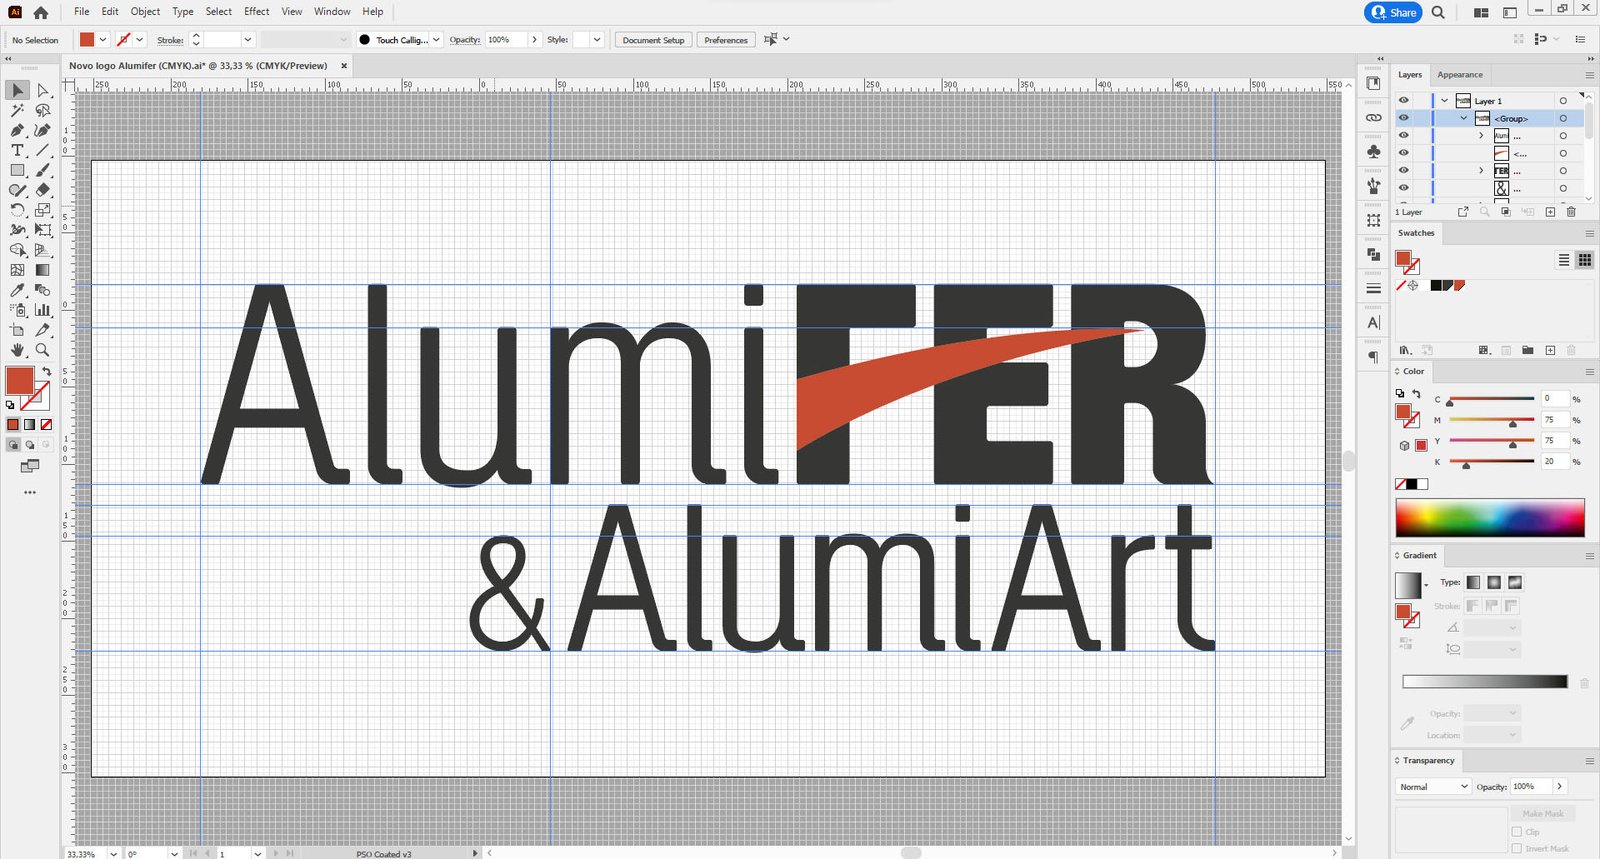Collapse Layer 1 in Layers panel
This screenshot has height=859, width=1600.
tap(1444, 101)
